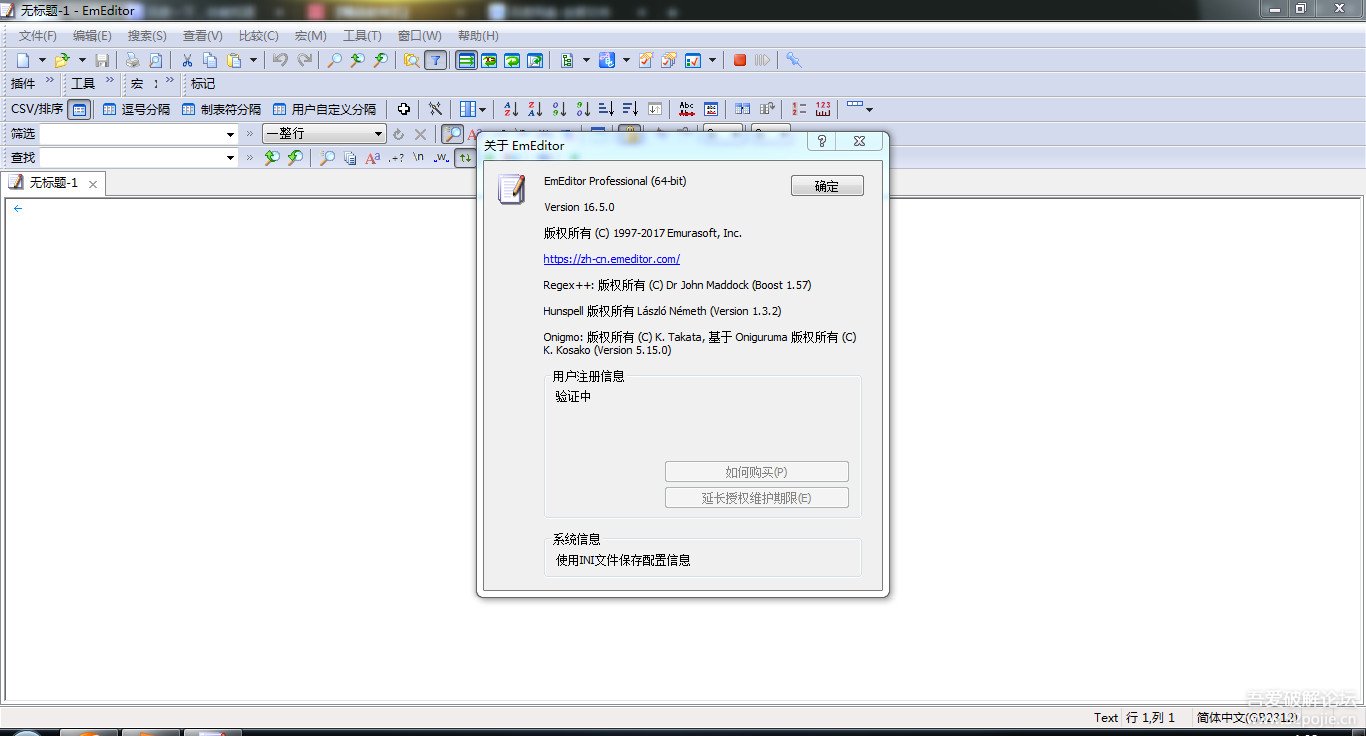Expand the 宏 toolbar overflow chevron

170,81
